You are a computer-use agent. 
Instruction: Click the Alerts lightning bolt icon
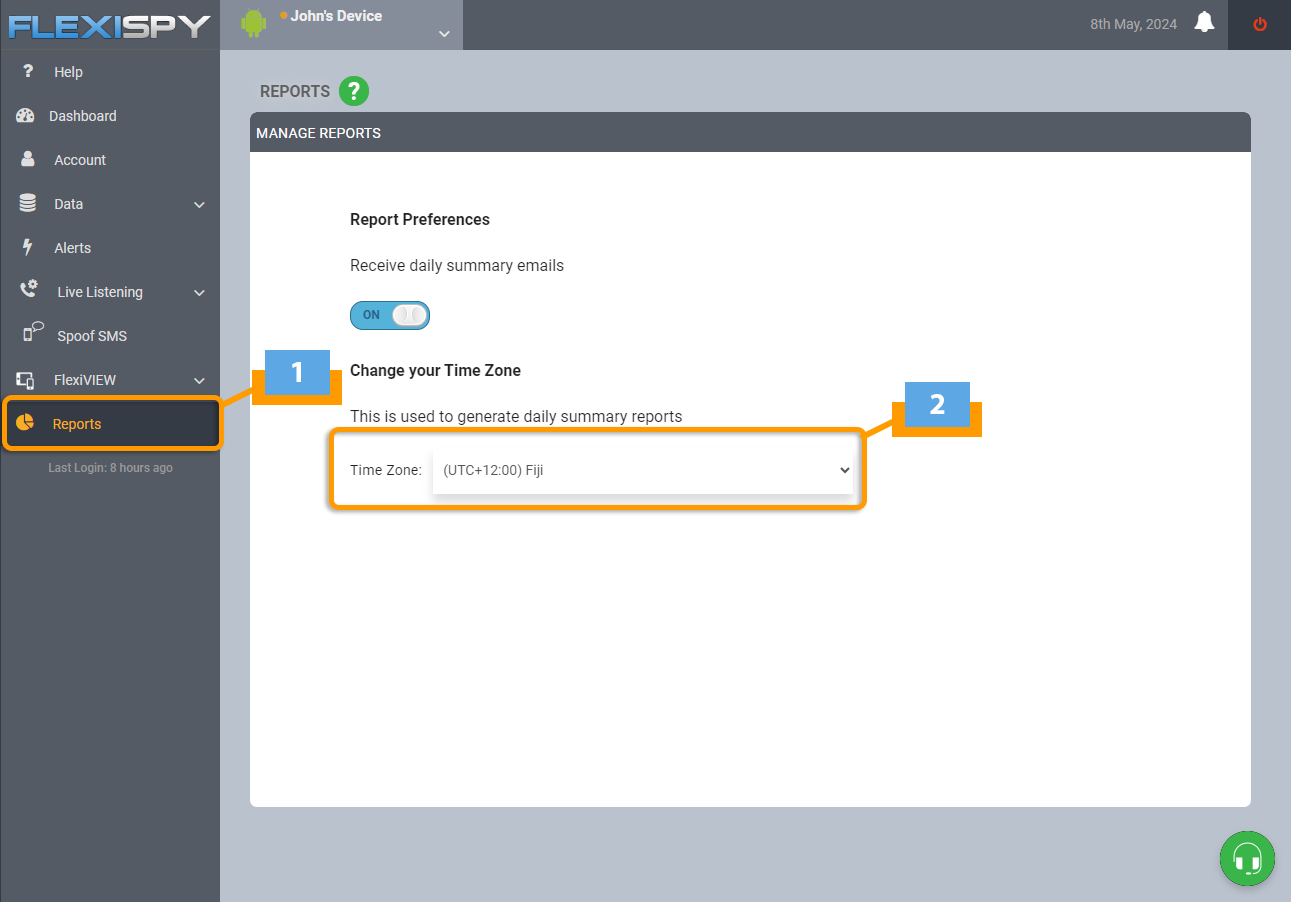pos(28,247)
